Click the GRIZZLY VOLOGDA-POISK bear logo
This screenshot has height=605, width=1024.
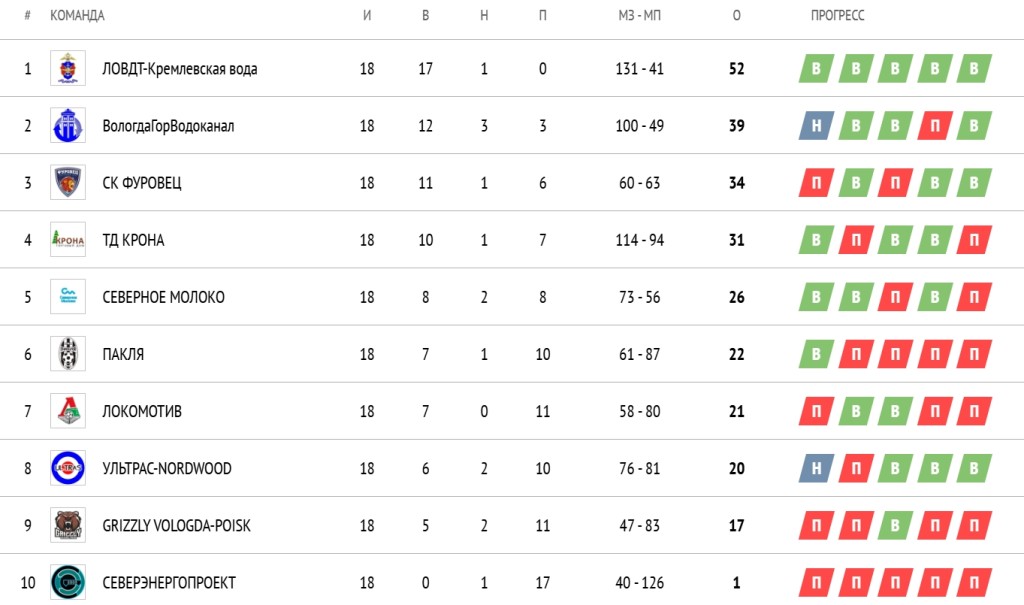(68, 525)
